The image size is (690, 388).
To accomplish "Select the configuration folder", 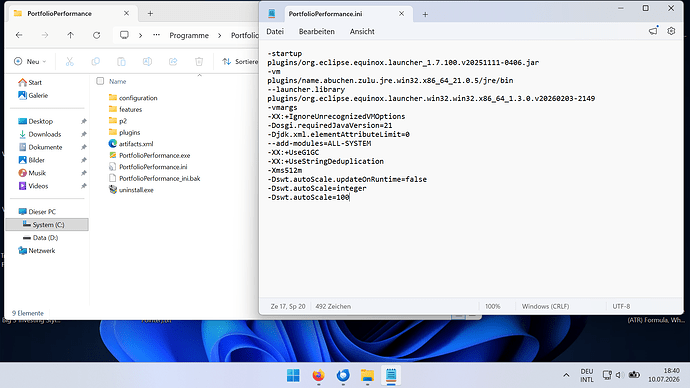I will click(x=133, y=98).
